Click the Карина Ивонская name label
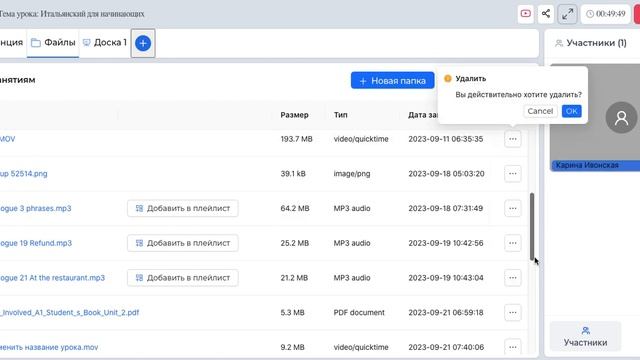The height and width of the screenshot is (360, 640). pos(587,165)
